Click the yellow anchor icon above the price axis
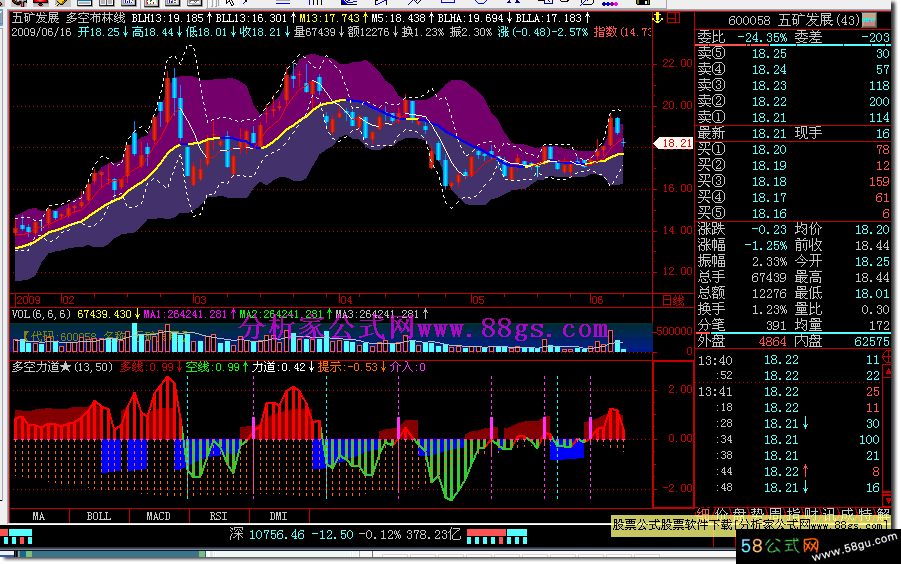This screenshot has width=901, height=564. tap(658, 18)
